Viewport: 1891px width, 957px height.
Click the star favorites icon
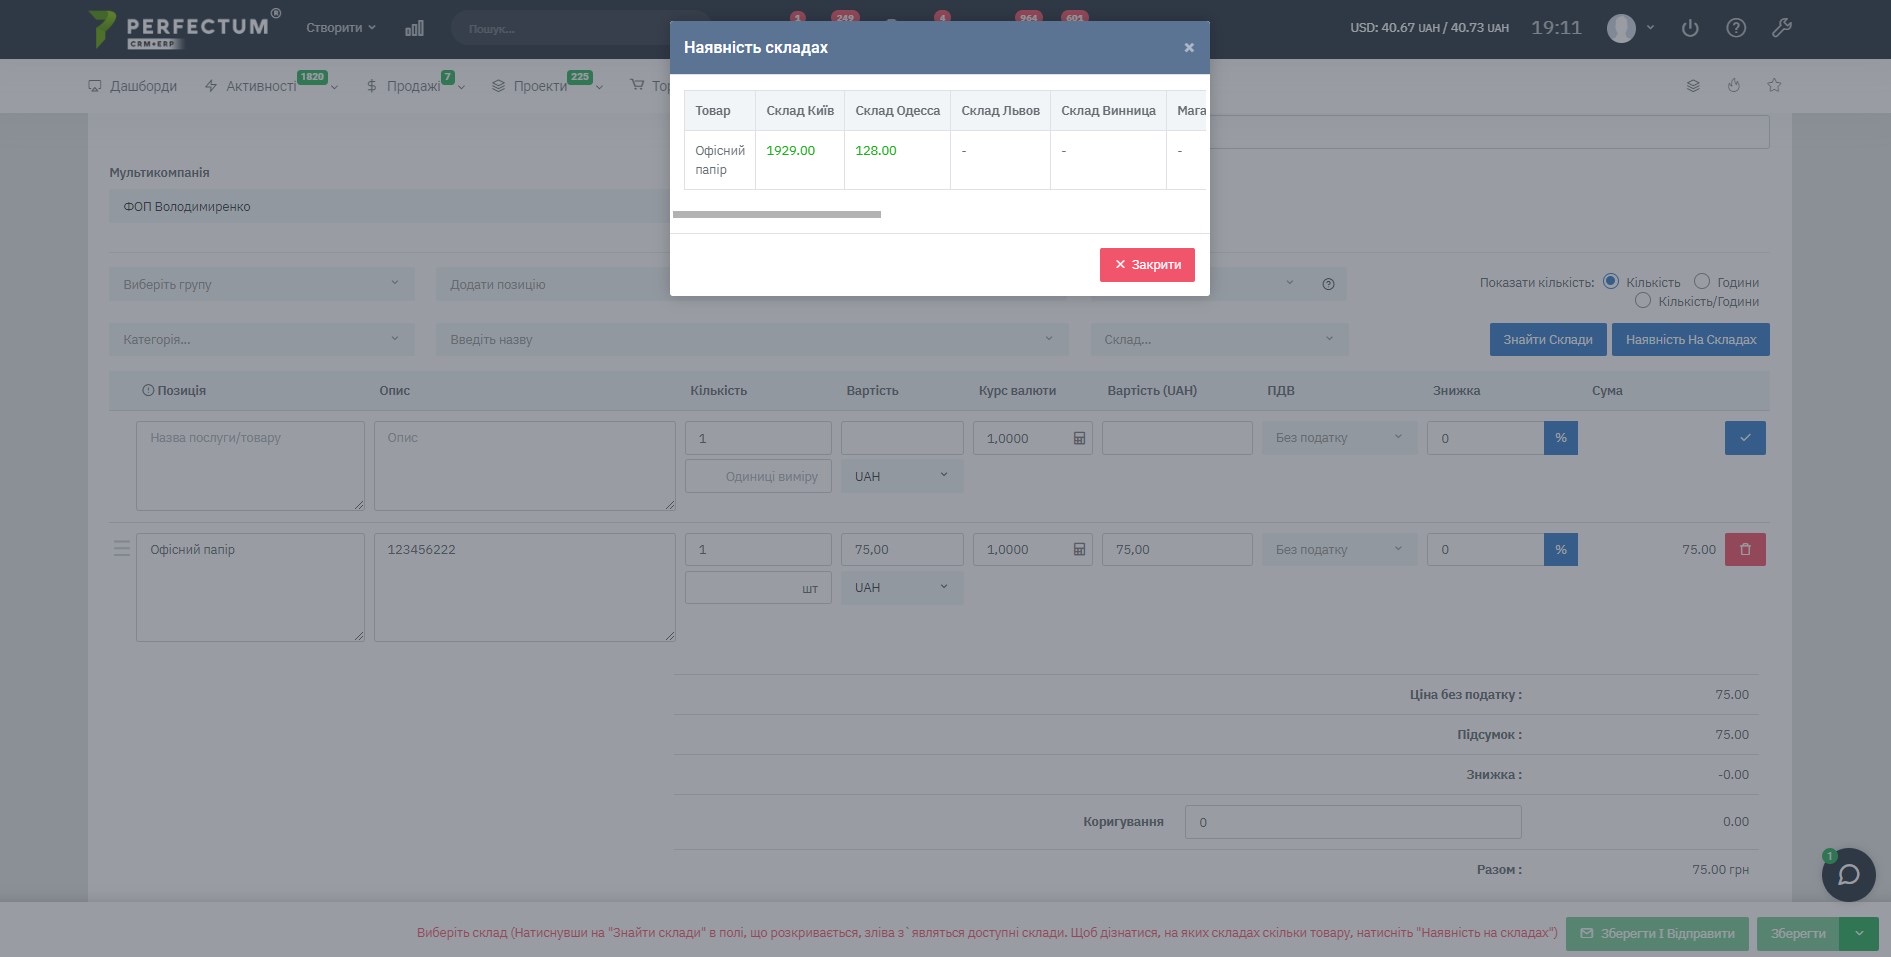1774,86
